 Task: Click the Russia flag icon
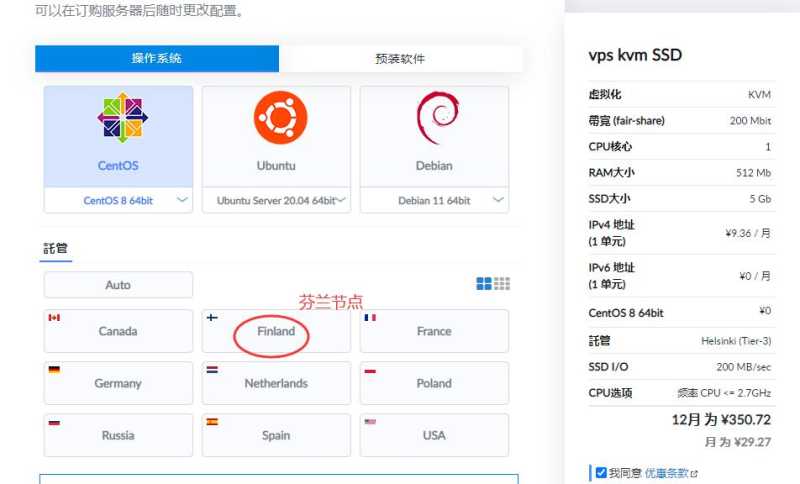coord(54,423)
